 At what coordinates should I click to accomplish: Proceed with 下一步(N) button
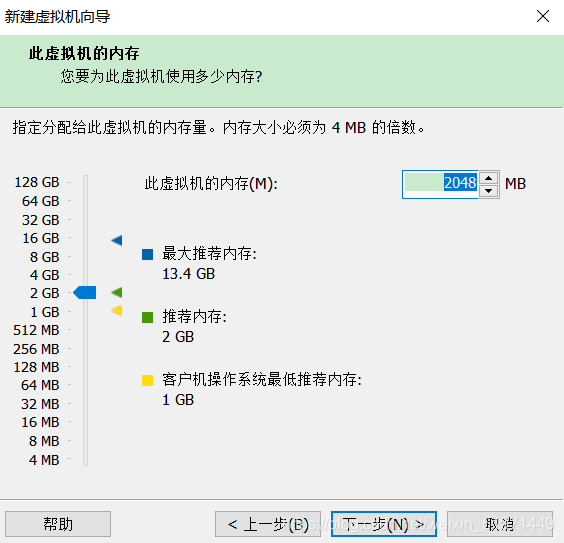tap(384, 524)
